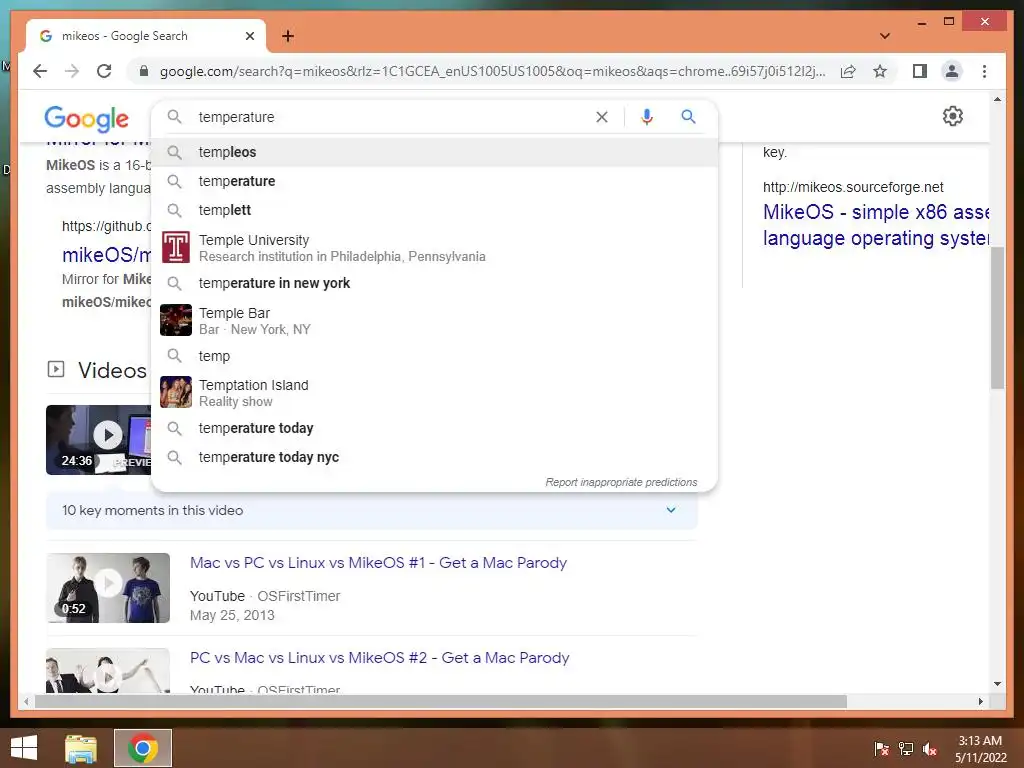Go back to the previous page
Viewport: 1024px width, 768px height.
[40, 71]
